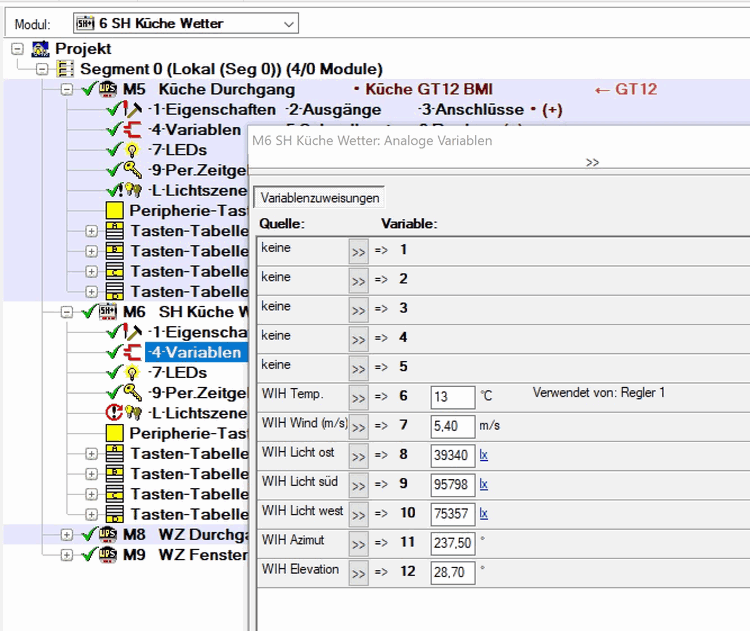Click the Projekt root icon
Viewport: 750px width, 631px height.
41,48
